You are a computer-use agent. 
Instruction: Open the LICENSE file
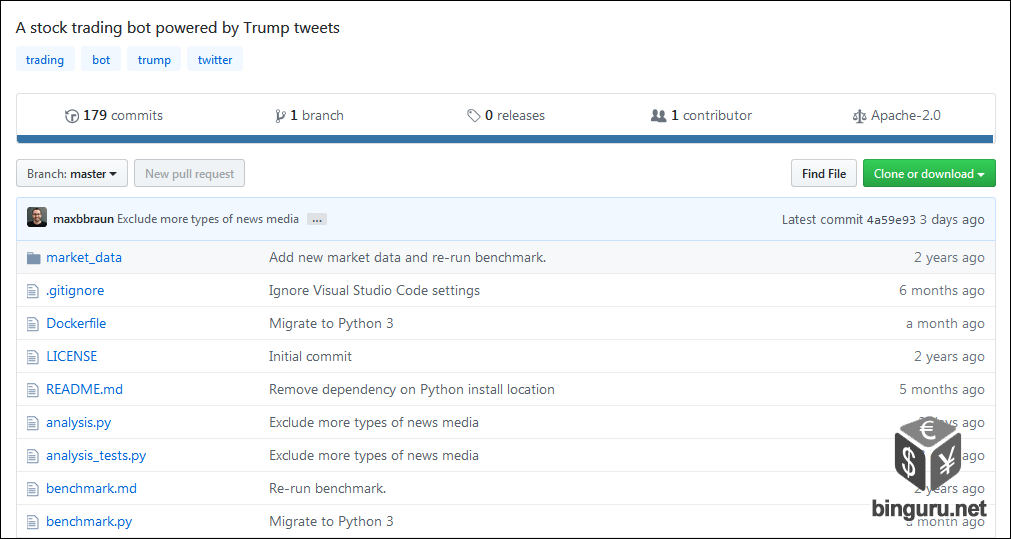coord(72,356)
